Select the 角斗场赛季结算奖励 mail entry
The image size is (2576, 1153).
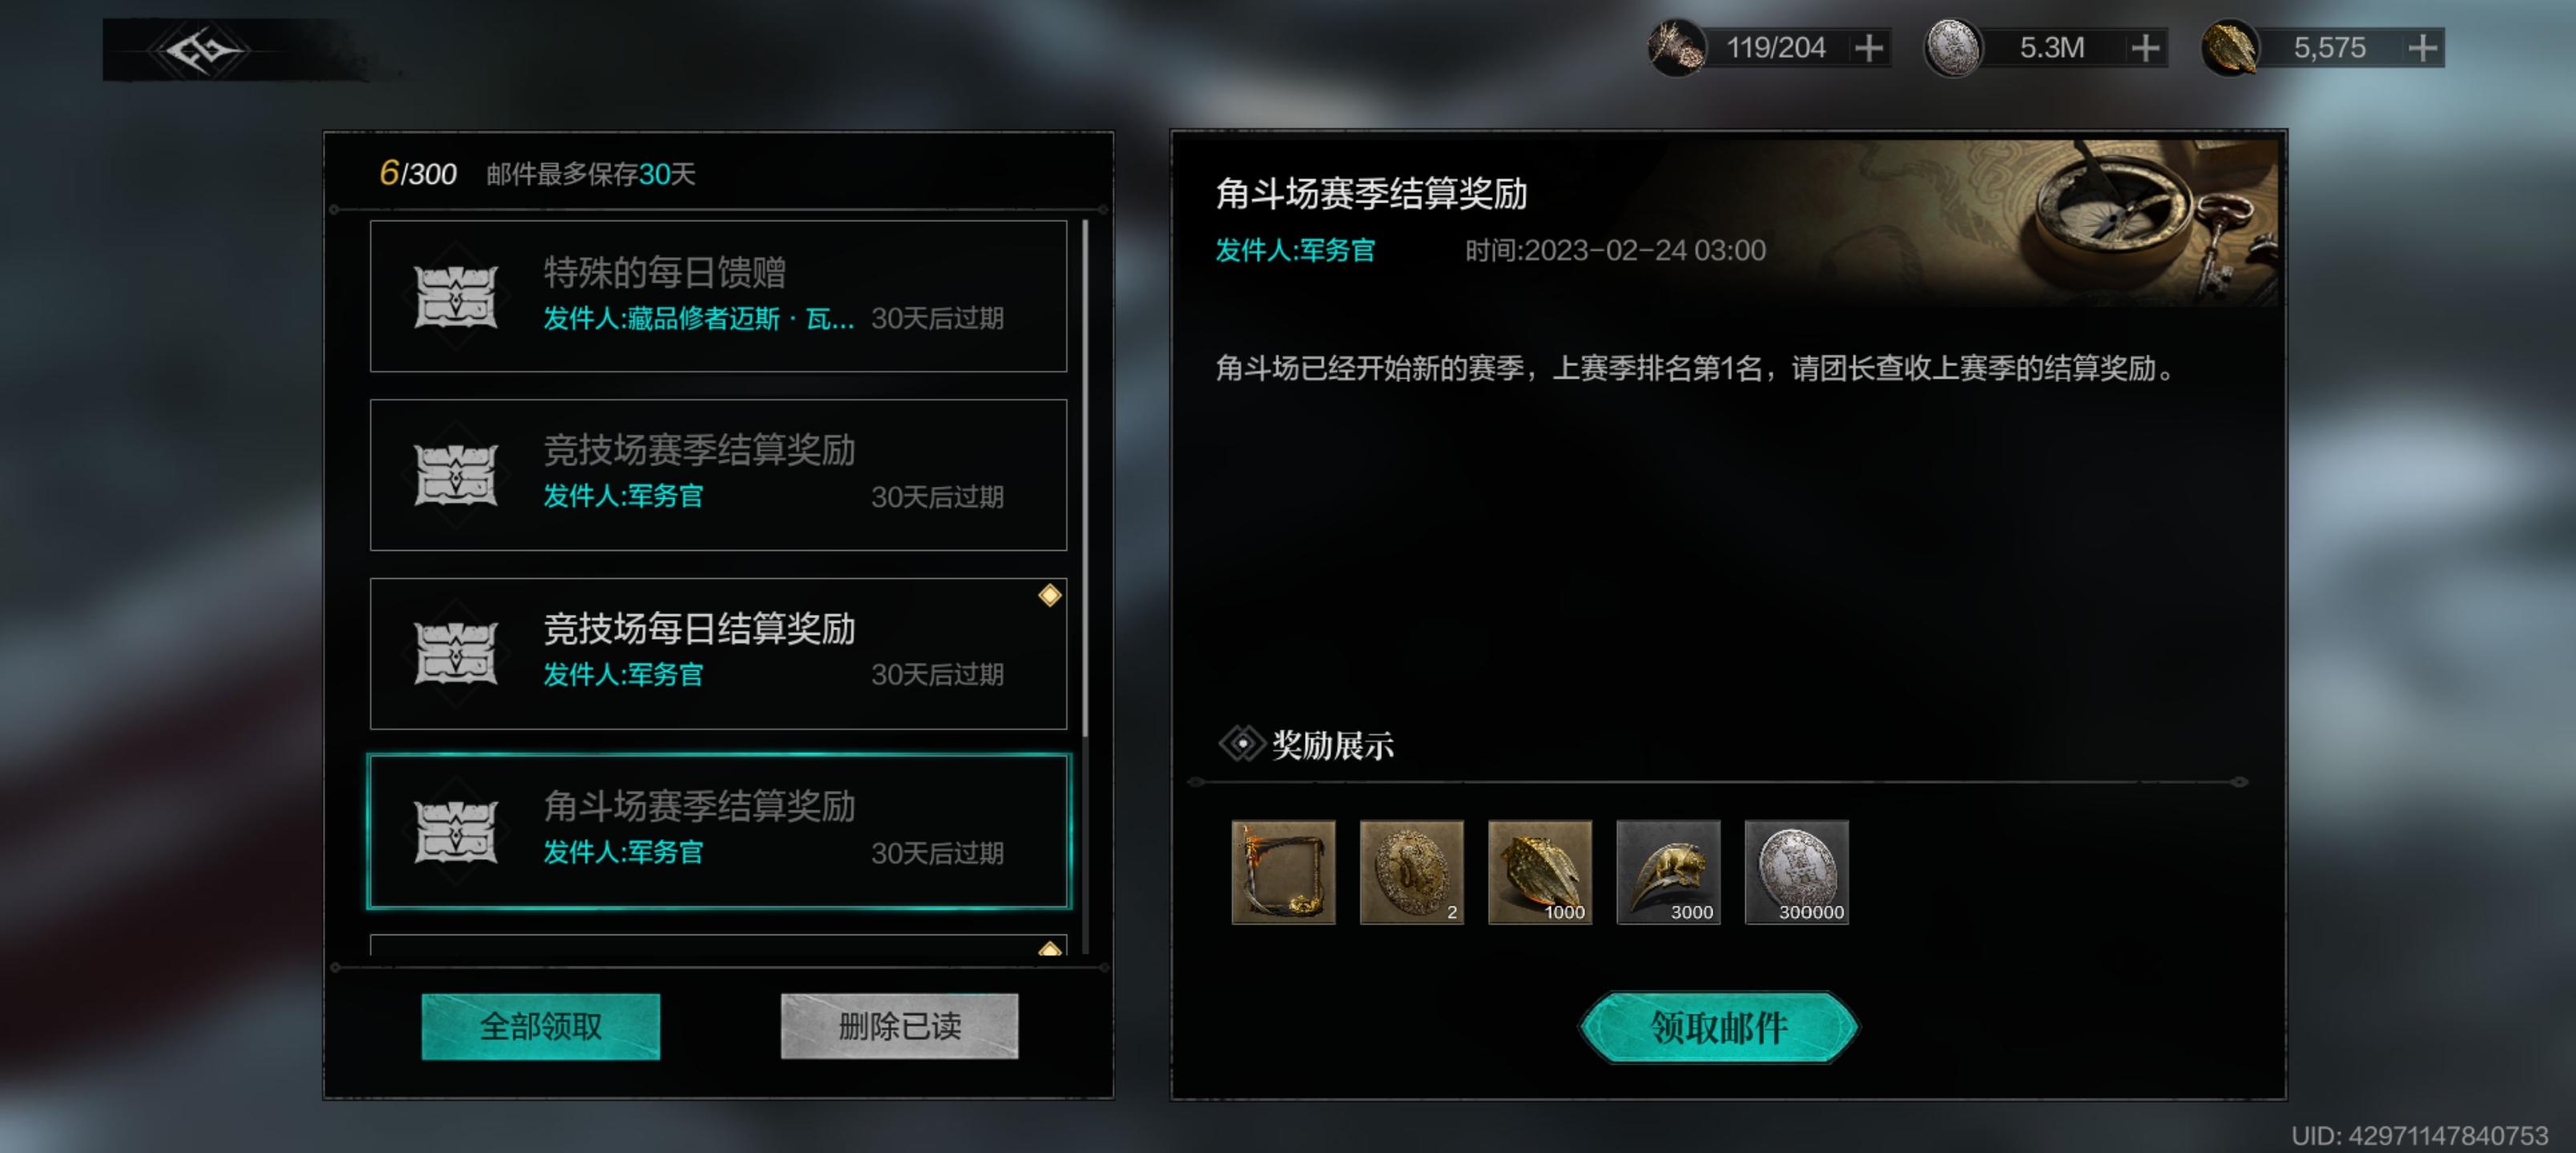[718, 831]
